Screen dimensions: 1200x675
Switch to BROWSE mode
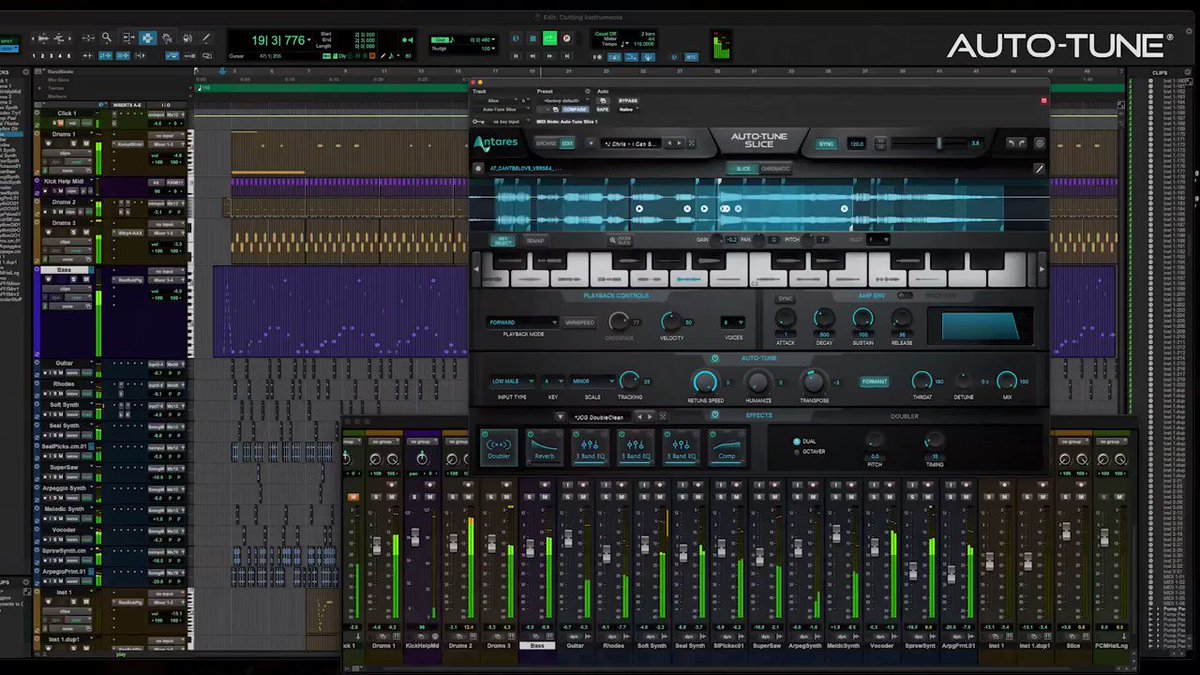tap(546, 143)
